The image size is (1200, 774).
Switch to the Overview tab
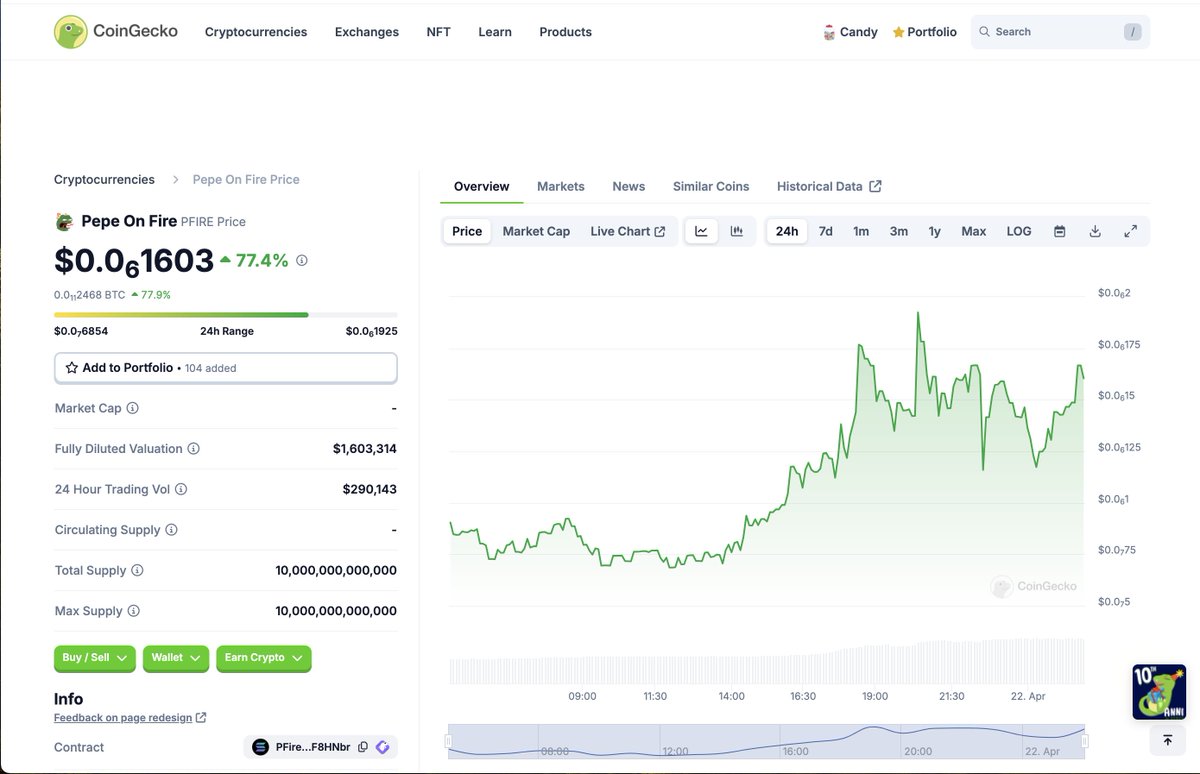click(x=481, y=186)
